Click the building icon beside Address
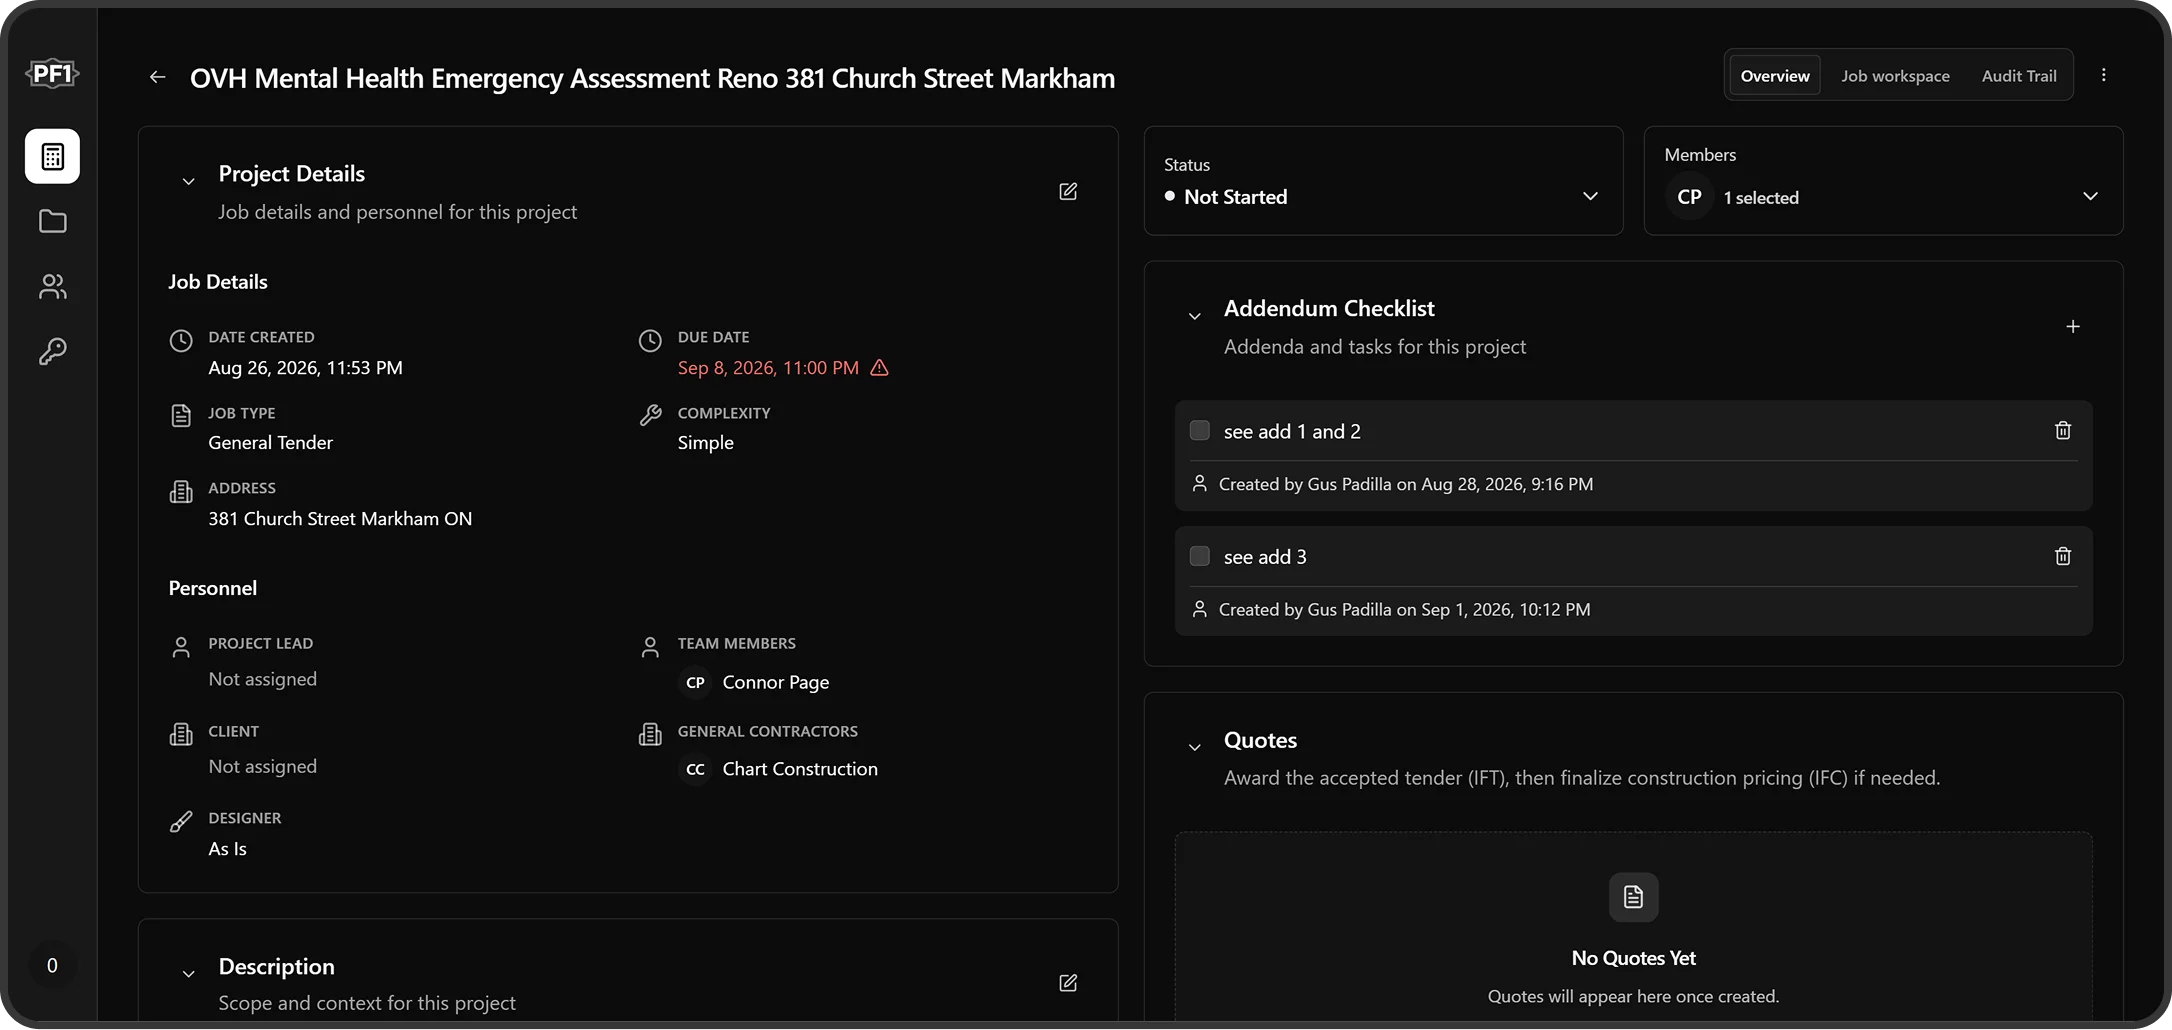 pos(181,492)
